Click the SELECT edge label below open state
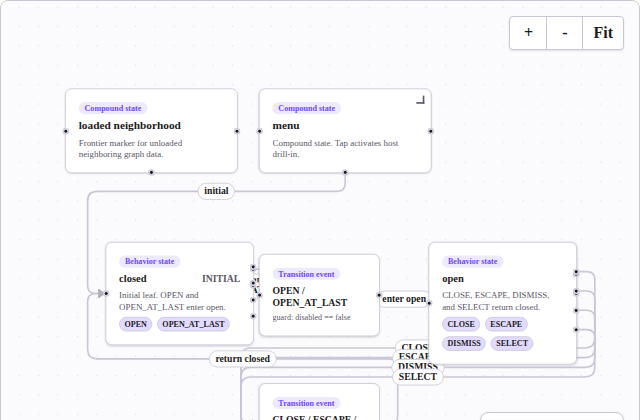640x420 pixels. pos(418,377)
